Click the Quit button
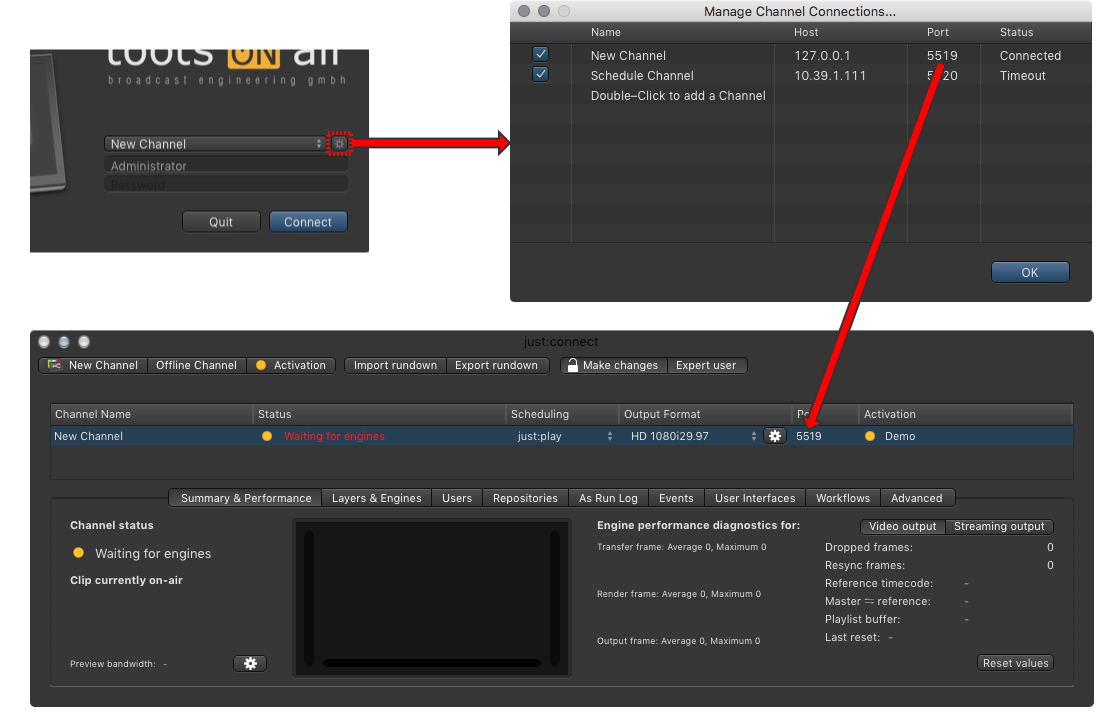The width and height of the screenshot is (1114, 727). point(220,222)
